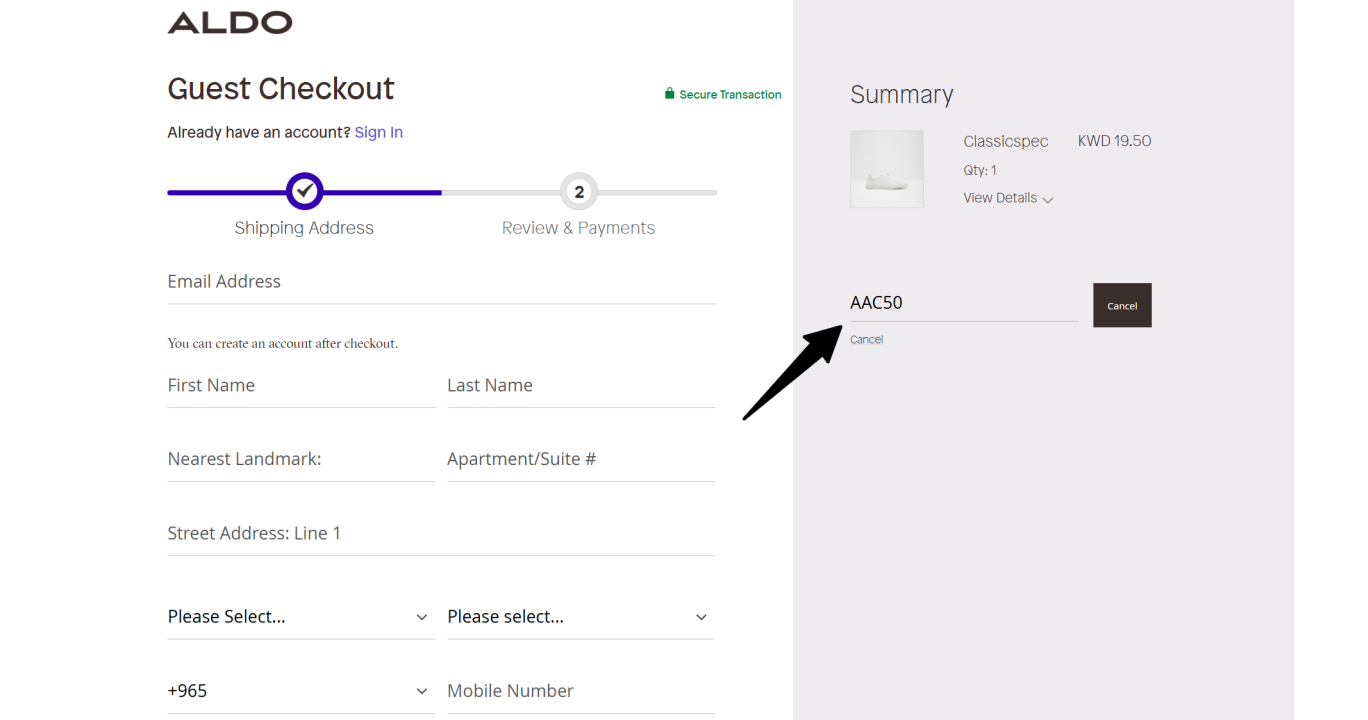This screenshot has width=1368, height=720.
Task: Click the Review & Payments step label
Action: click(578, 228)
